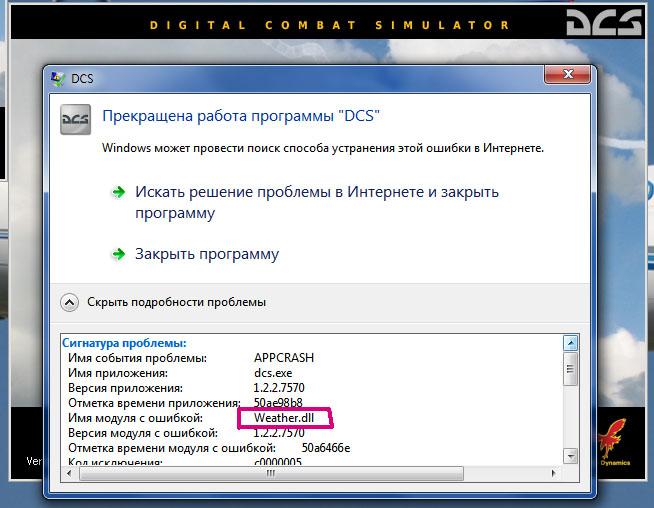Click the APPCRASH value
This screenshot has width=654, height=508.
[x=284, y=358]
